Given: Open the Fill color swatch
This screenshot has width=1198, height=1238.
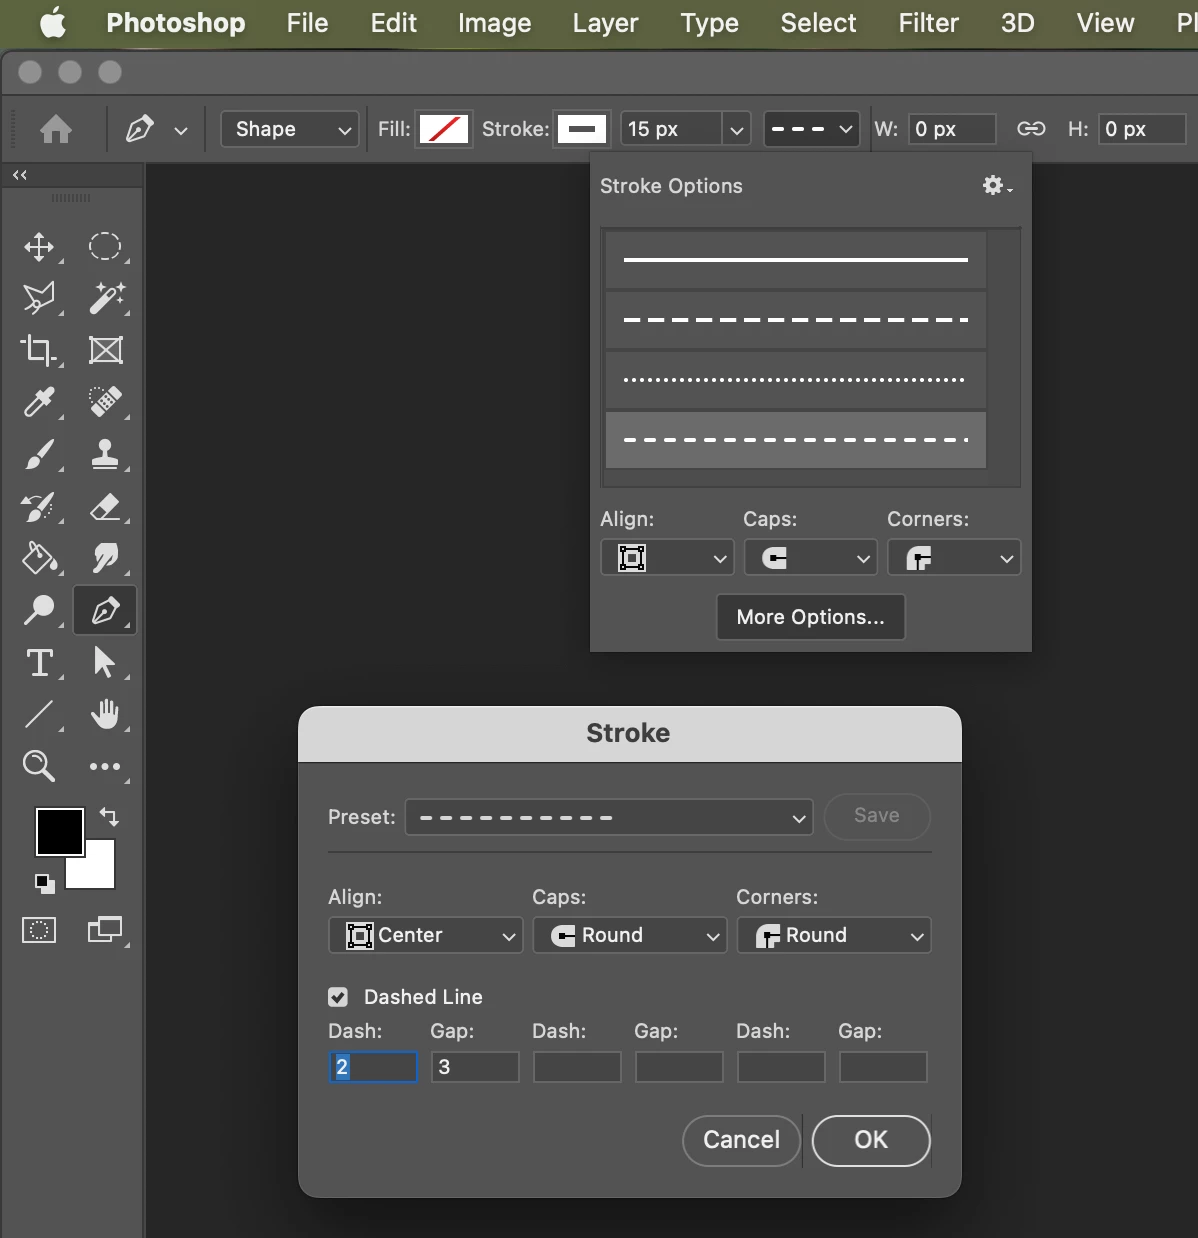Looking at the screenshot, I should pos(444,129).
